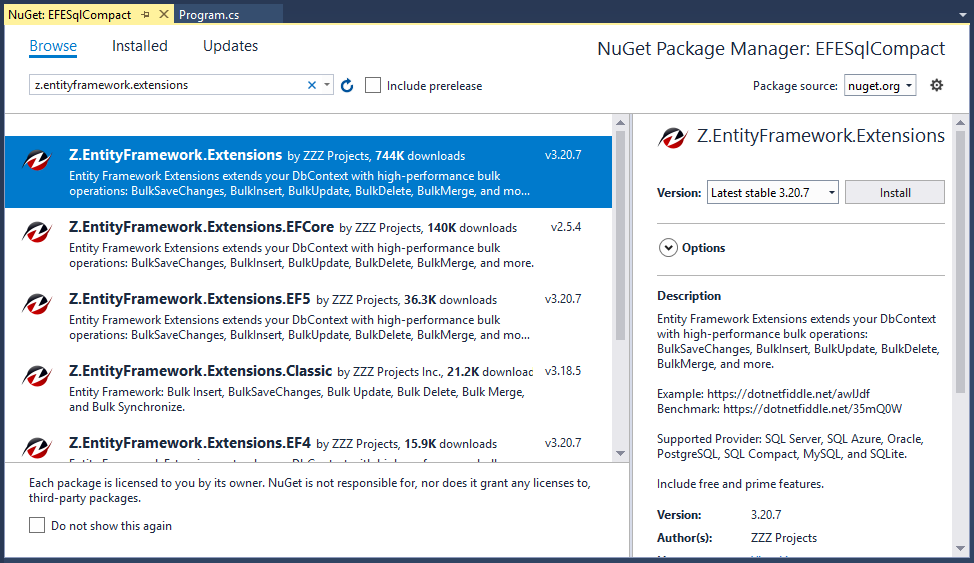This screenshot has height=563, width=974.
Task: Open NuGet settings gear icon
Action: pyautogui.click(x=937, y=85)
